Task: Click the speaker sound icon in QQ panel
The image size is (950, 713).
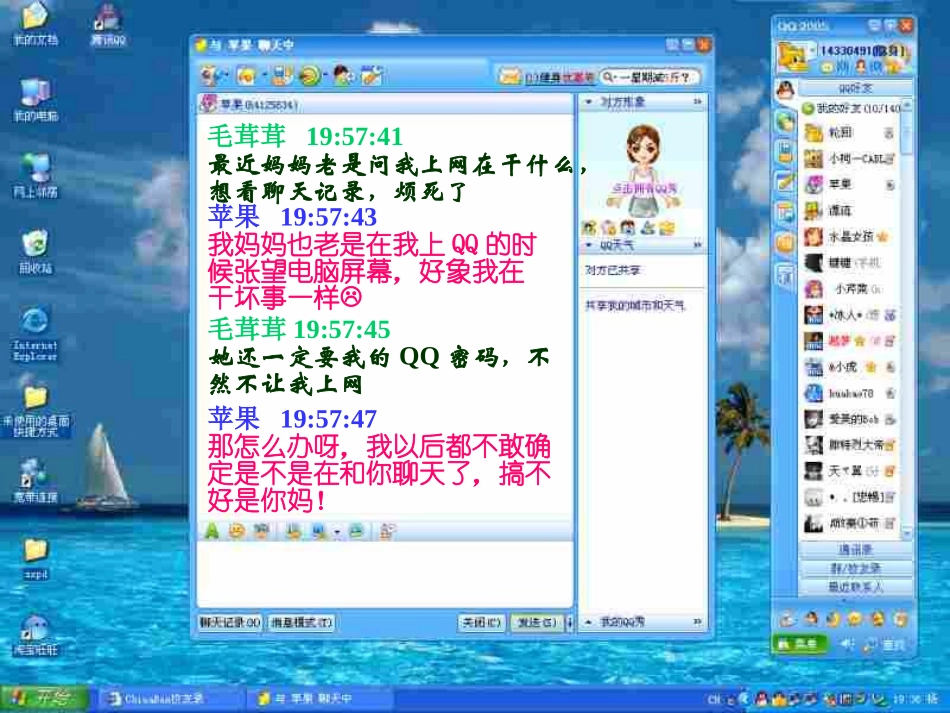Action: [x=847, y=645]
